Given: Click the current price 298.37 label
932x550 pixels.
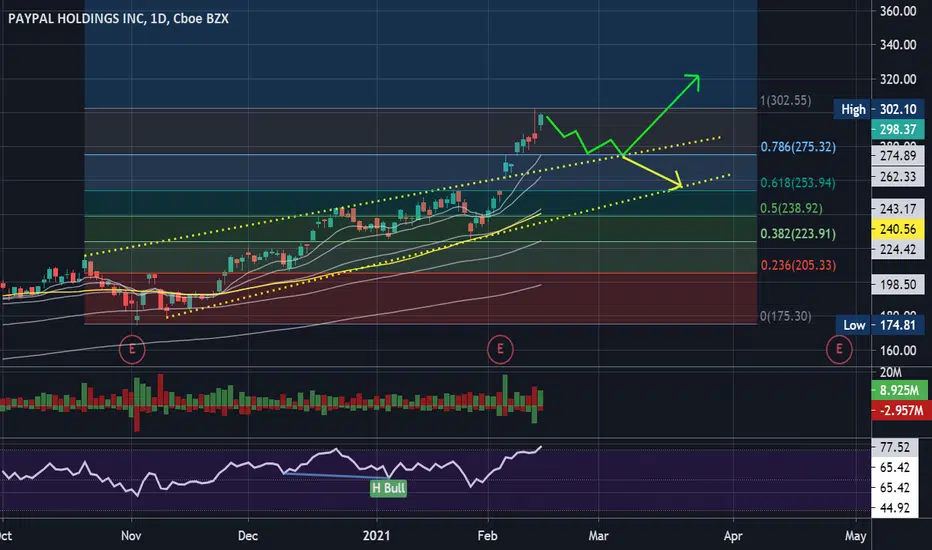Looking at the screenshot, I should [x=898, y=129].
